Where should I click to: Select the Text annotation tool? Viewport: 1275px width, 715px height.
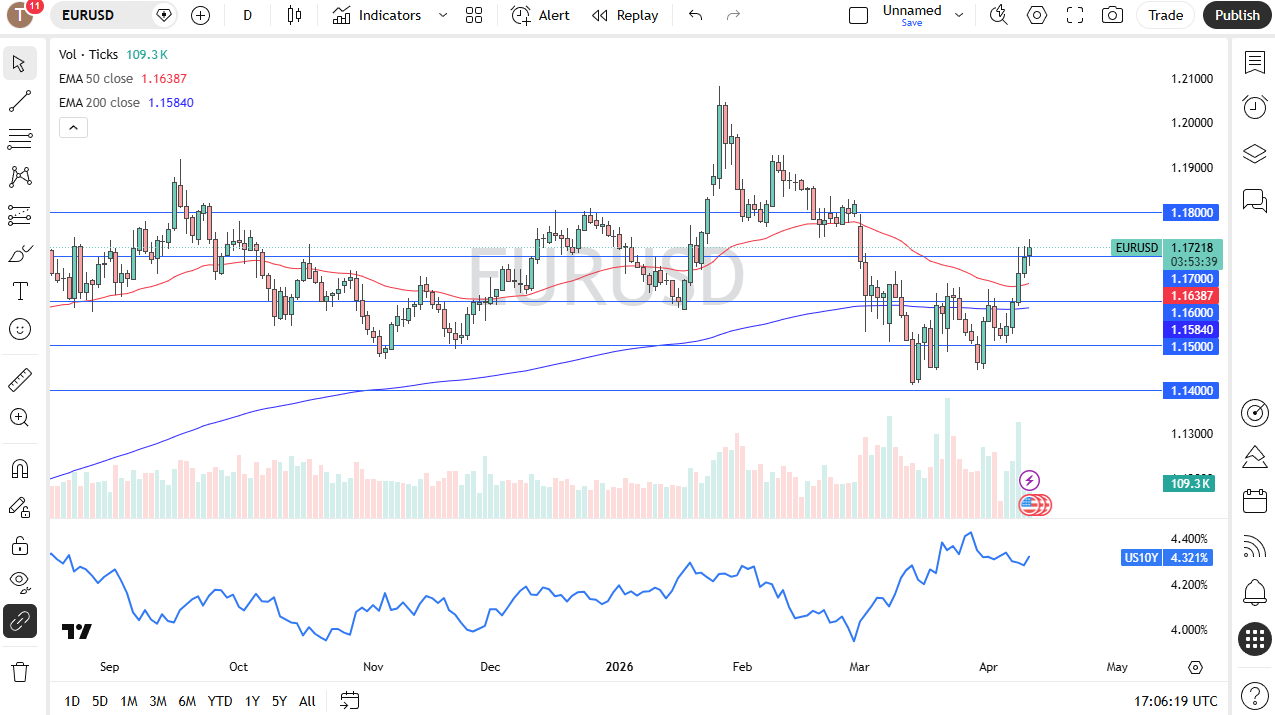point(20,291)
